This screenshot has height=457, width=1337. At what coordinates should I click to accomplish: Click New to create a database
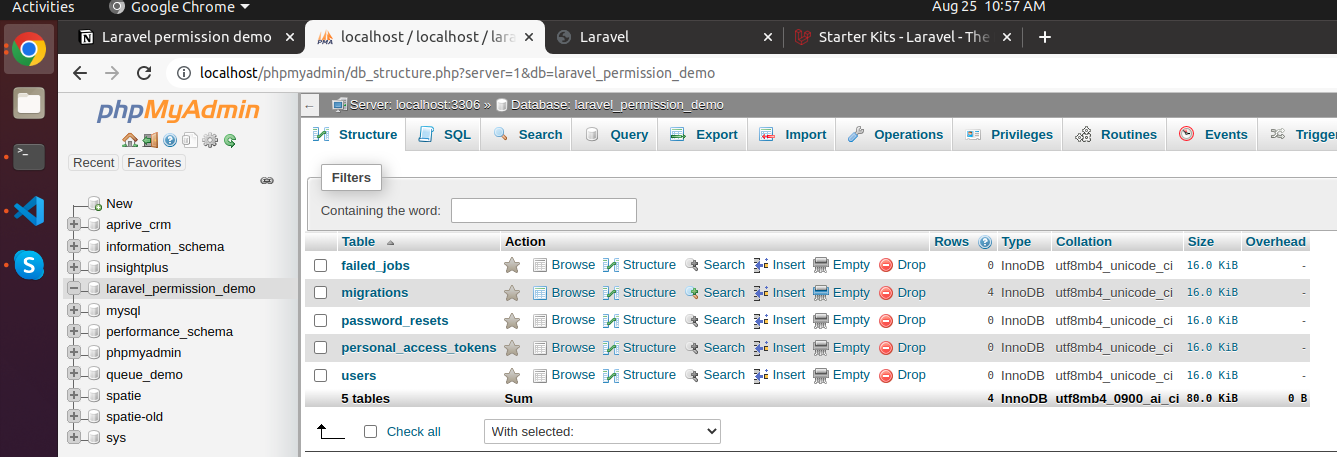click(x=119, y=203)
